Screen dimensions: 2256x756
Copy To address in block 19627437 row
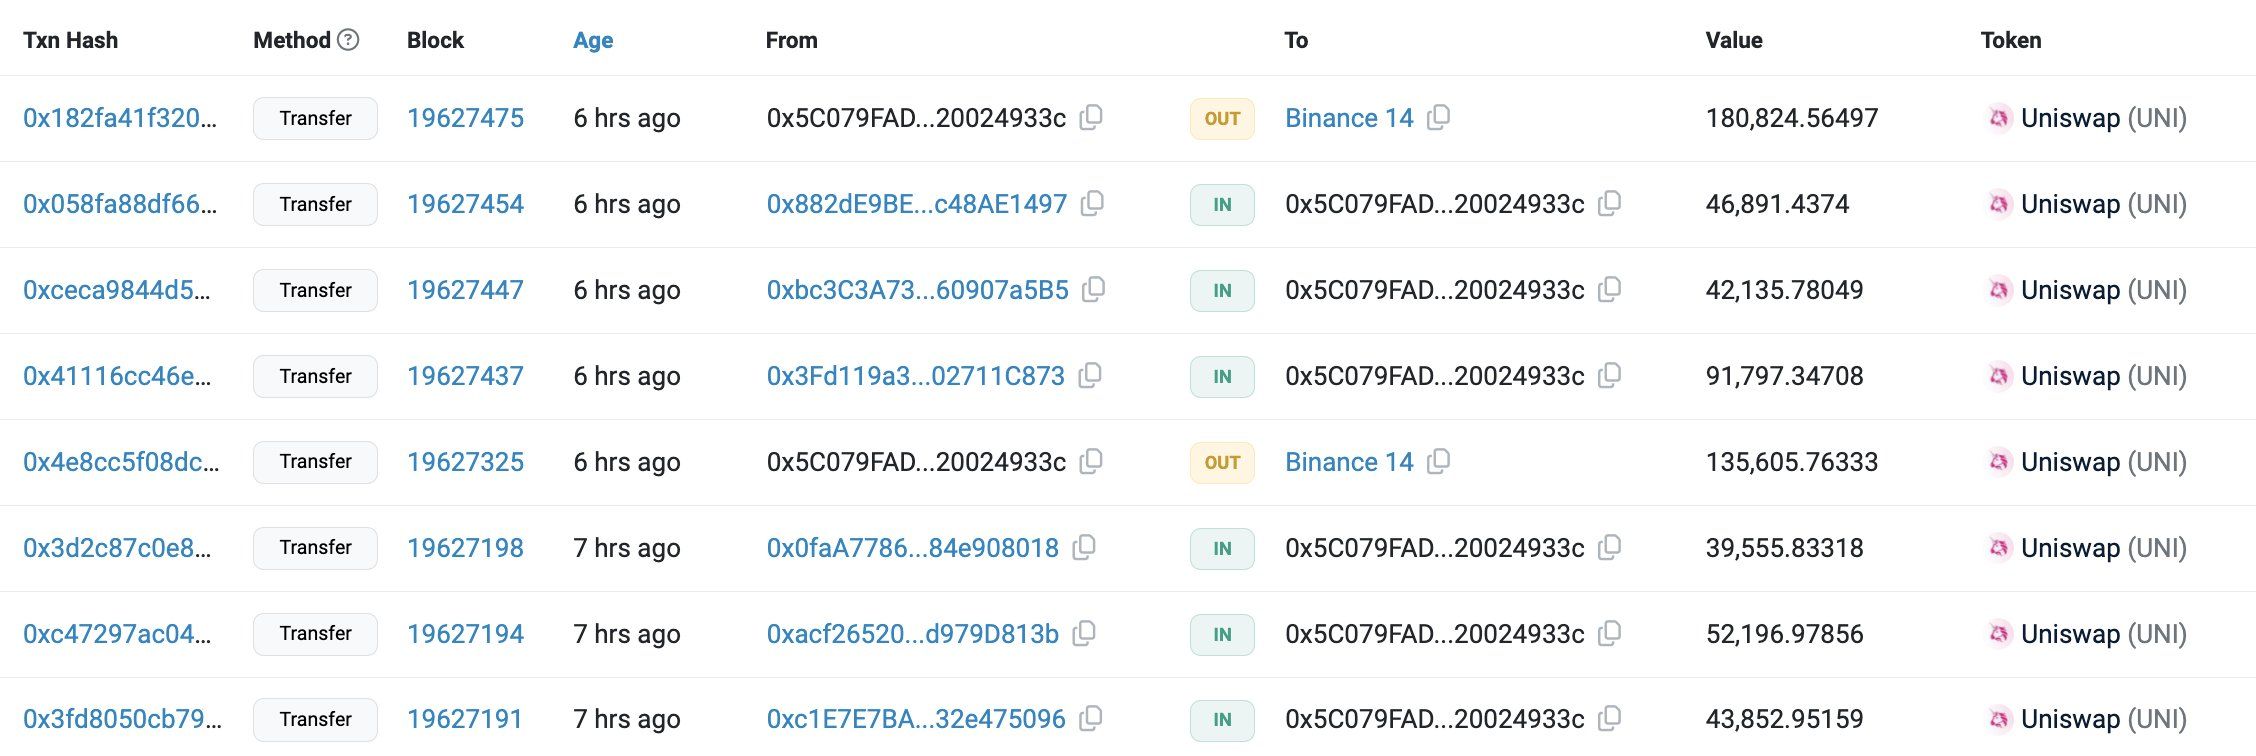[1609, 375]
